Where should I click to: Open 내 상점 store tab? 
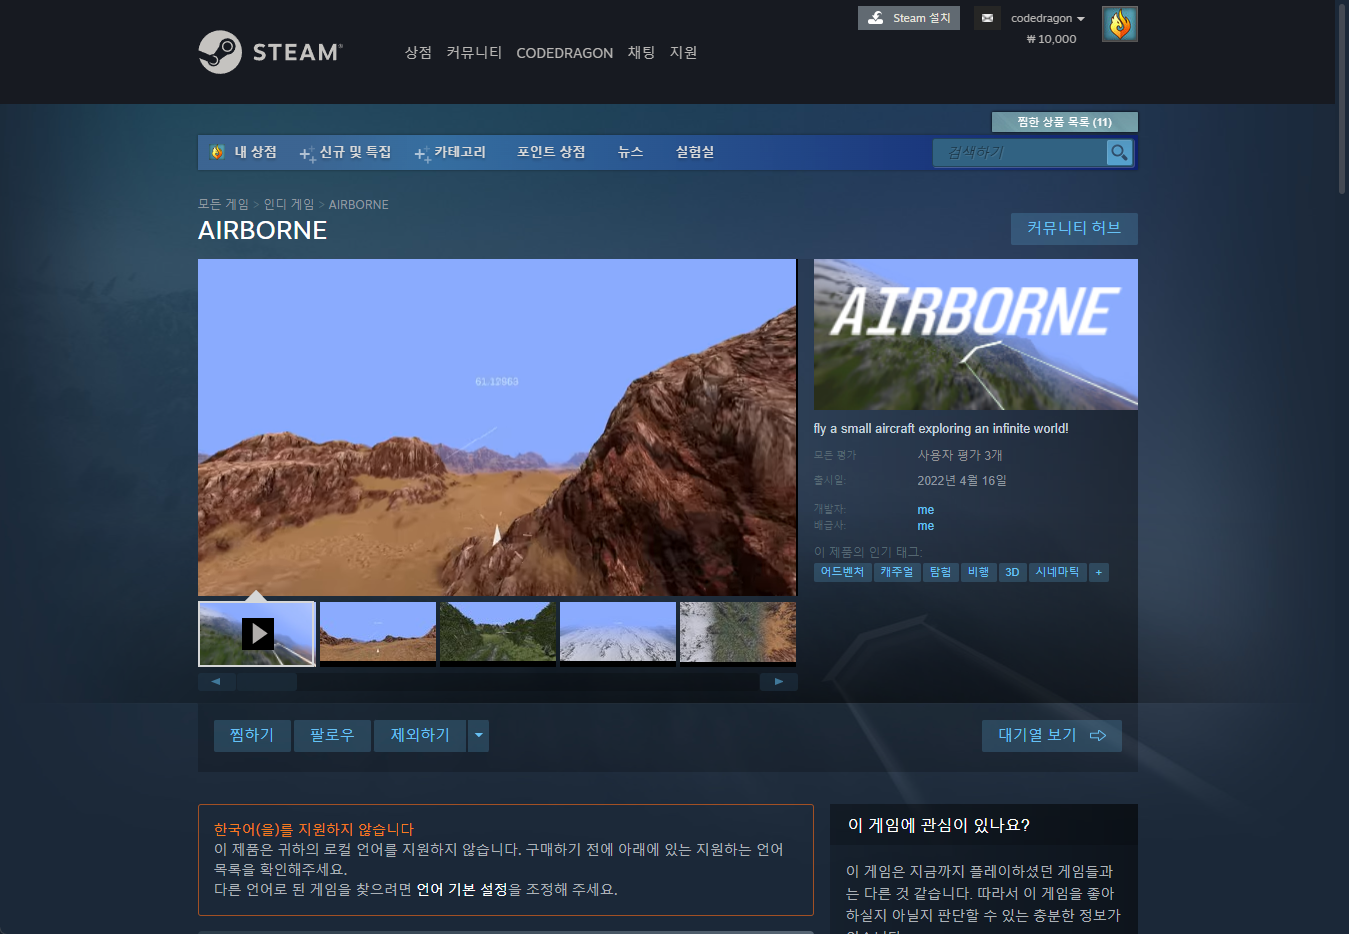[244, 152]
